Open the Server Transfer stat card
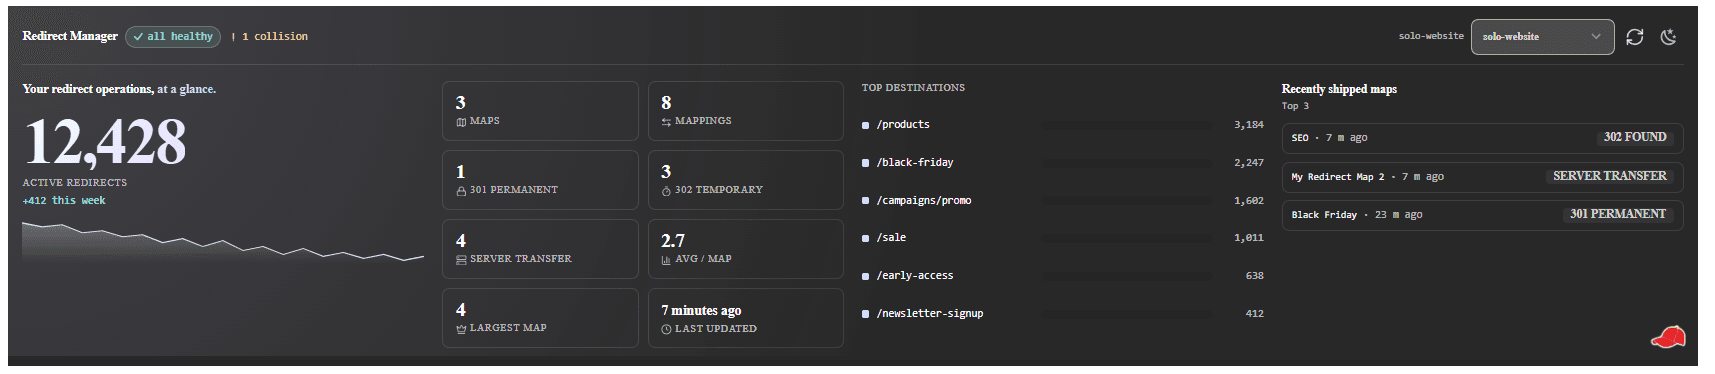The height and width of the screenshot is (374, 1715). pos(540,249)
